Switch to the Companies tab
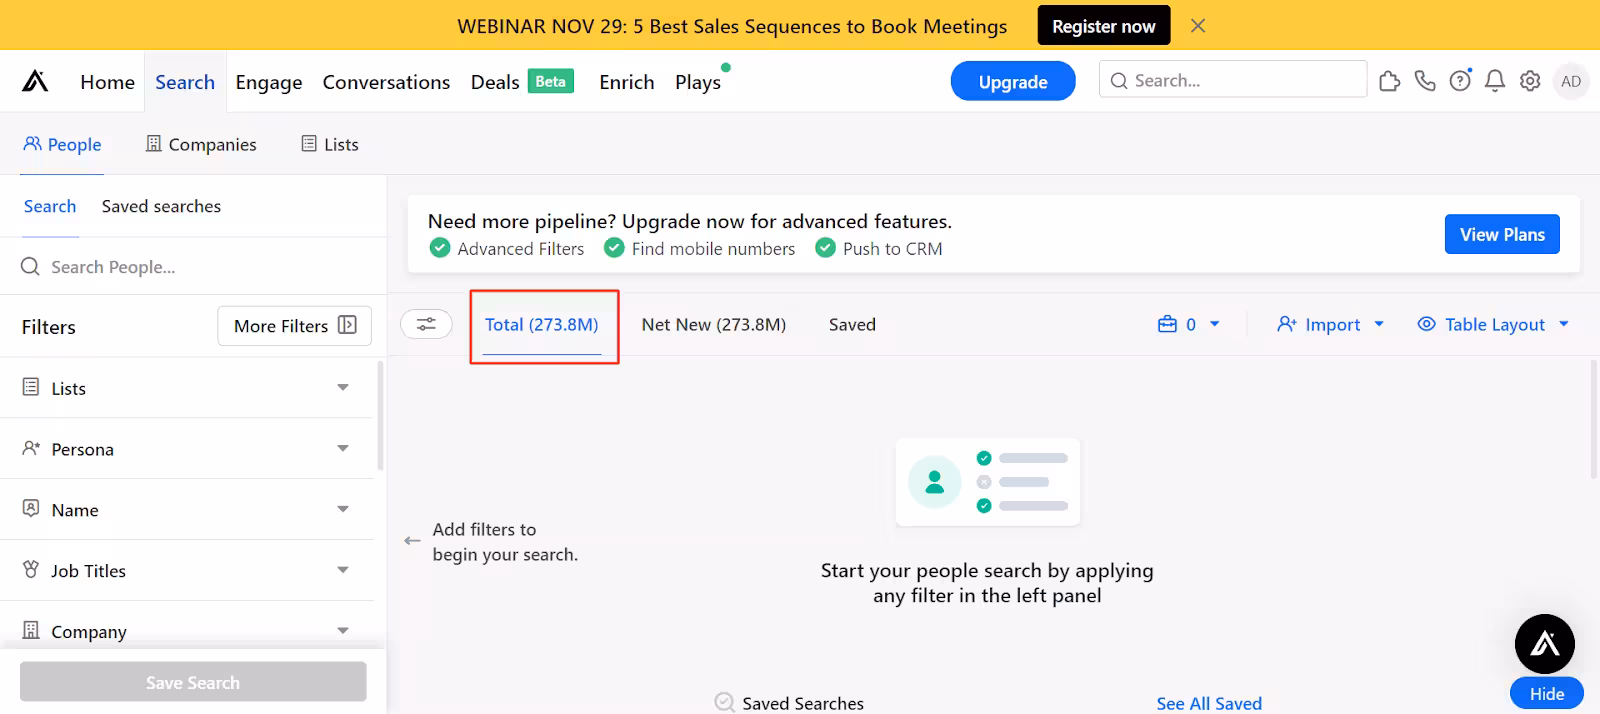This screenshot has width=1600, height=714. (x=201, y=144)
